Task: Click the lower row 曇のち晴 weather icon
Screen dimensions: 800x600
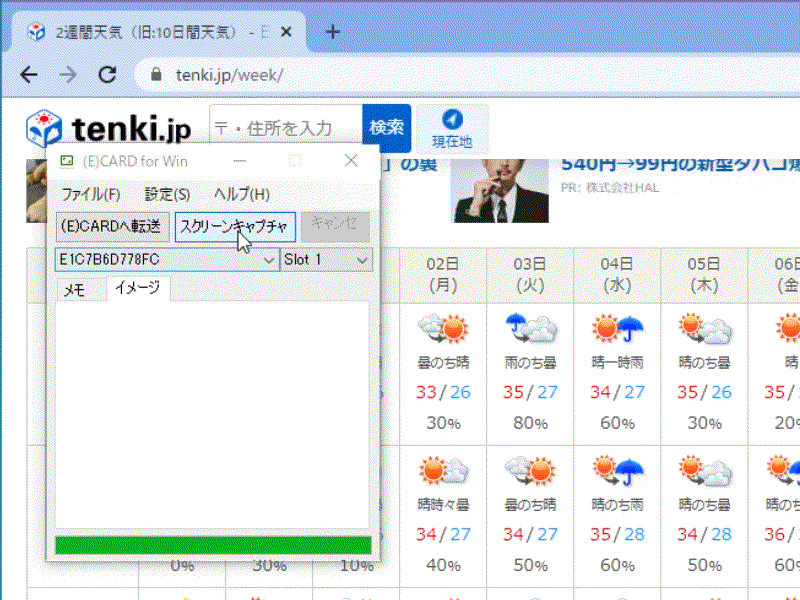Action: (x=531, y=470)
